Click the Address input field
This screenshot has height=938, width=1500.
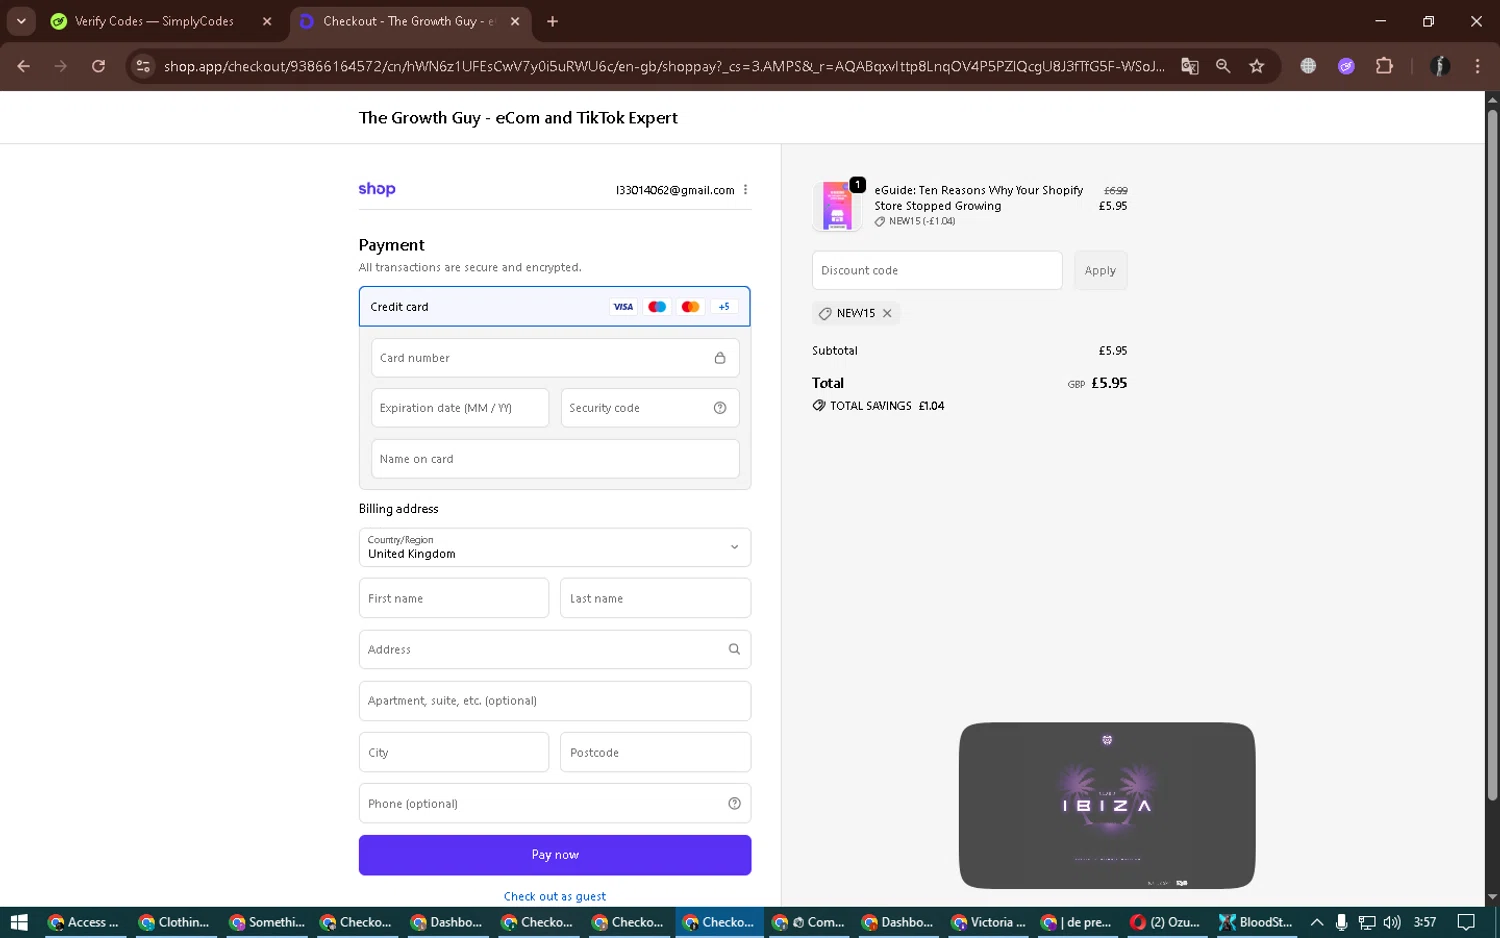(x=555, y=649)
